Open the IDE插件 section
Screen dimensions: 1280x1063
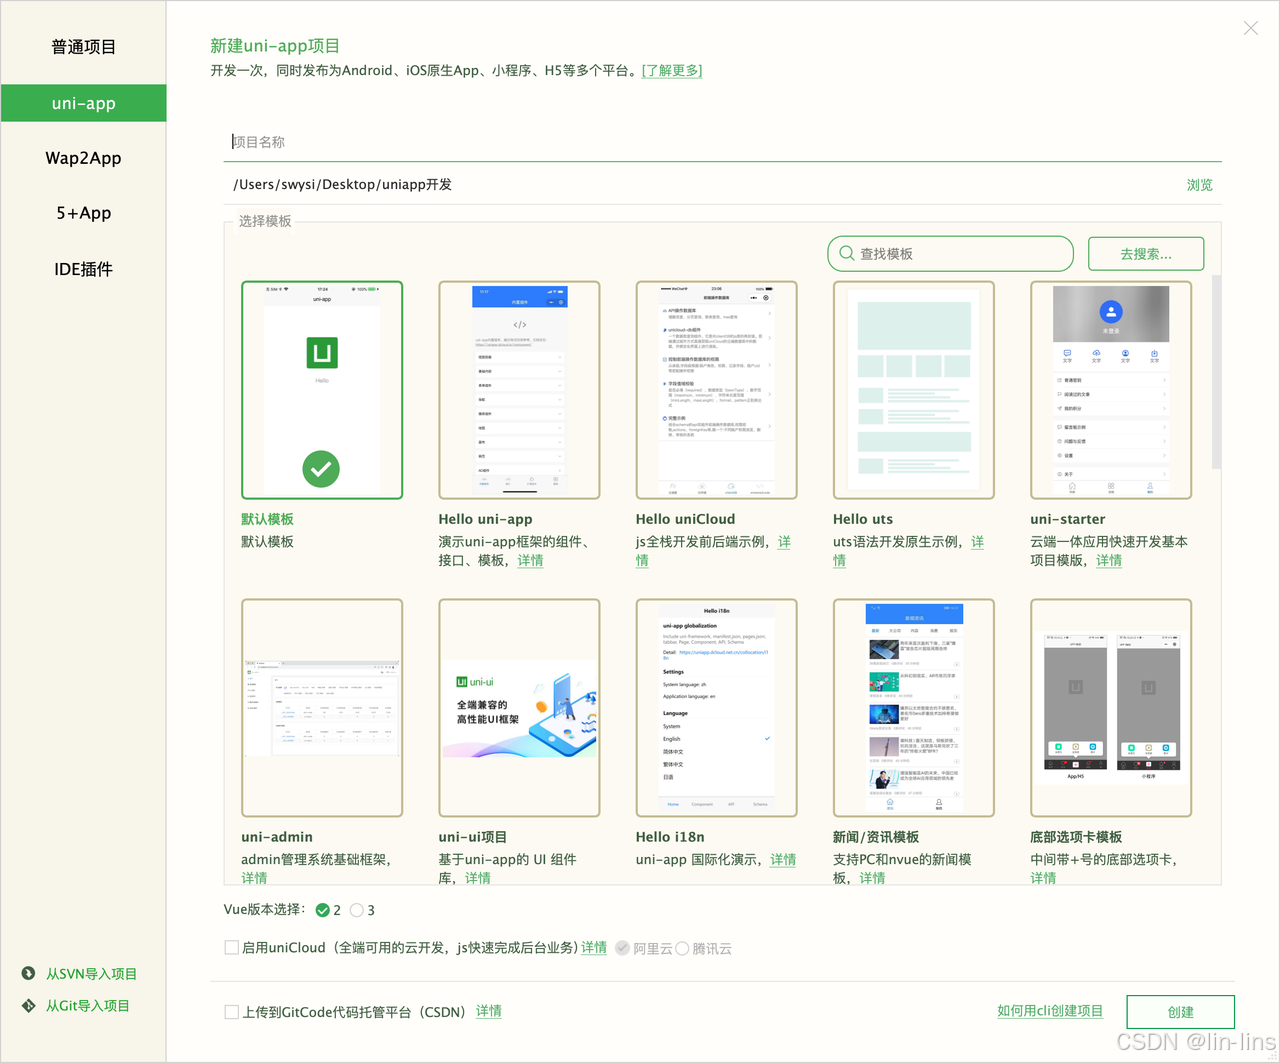(x=83, y=268)
